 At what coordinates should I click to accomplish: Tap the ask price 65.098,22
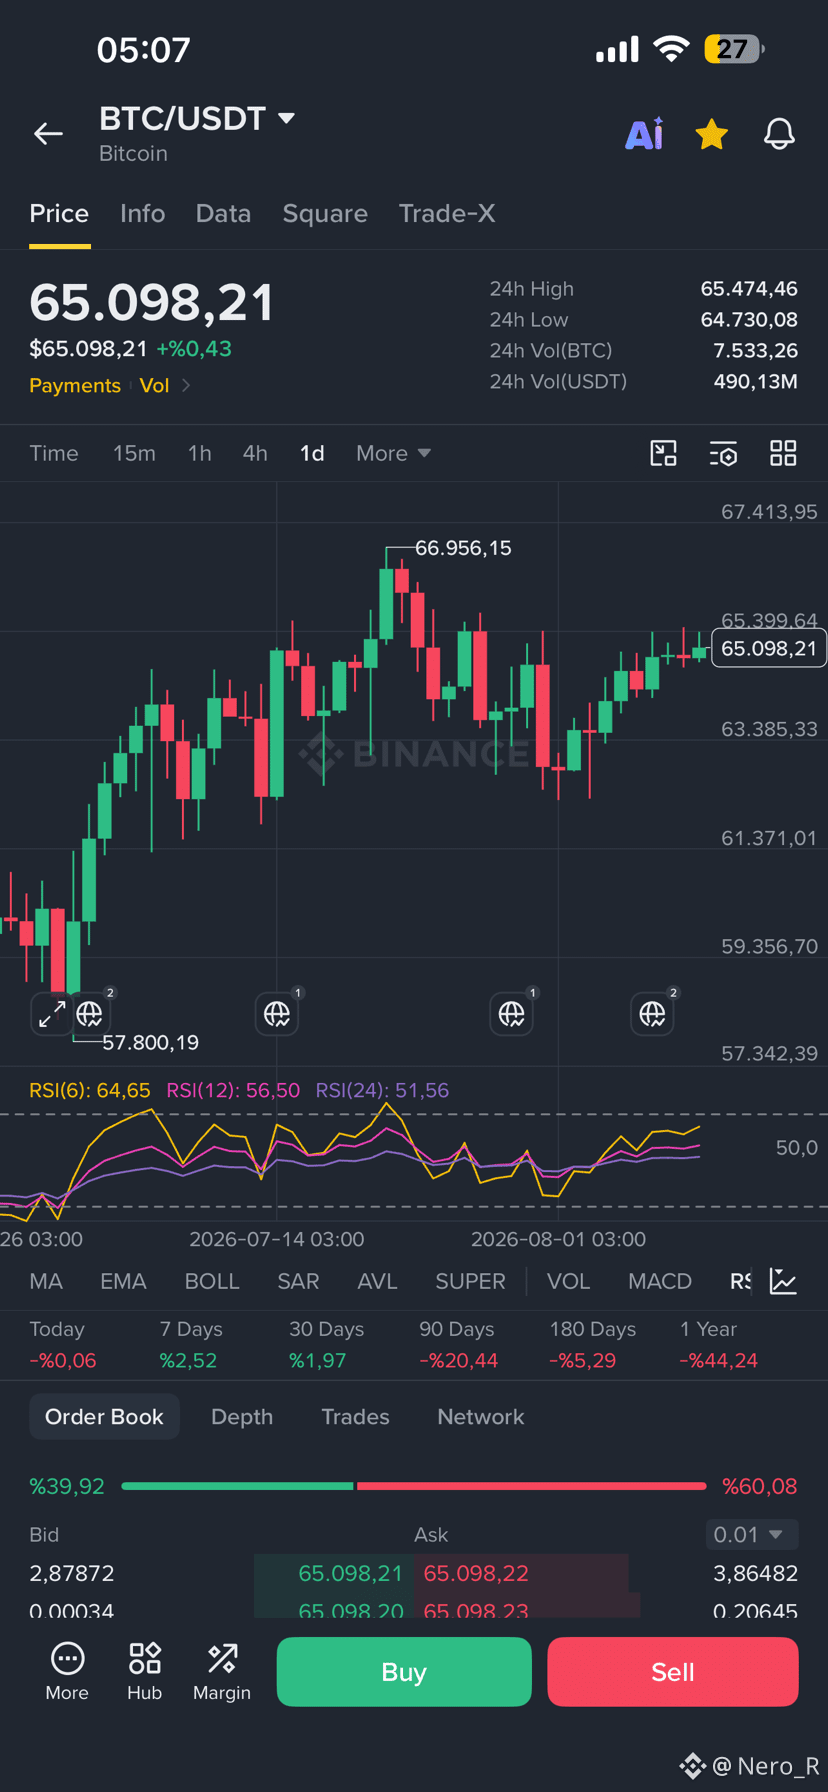[476, 1573]
